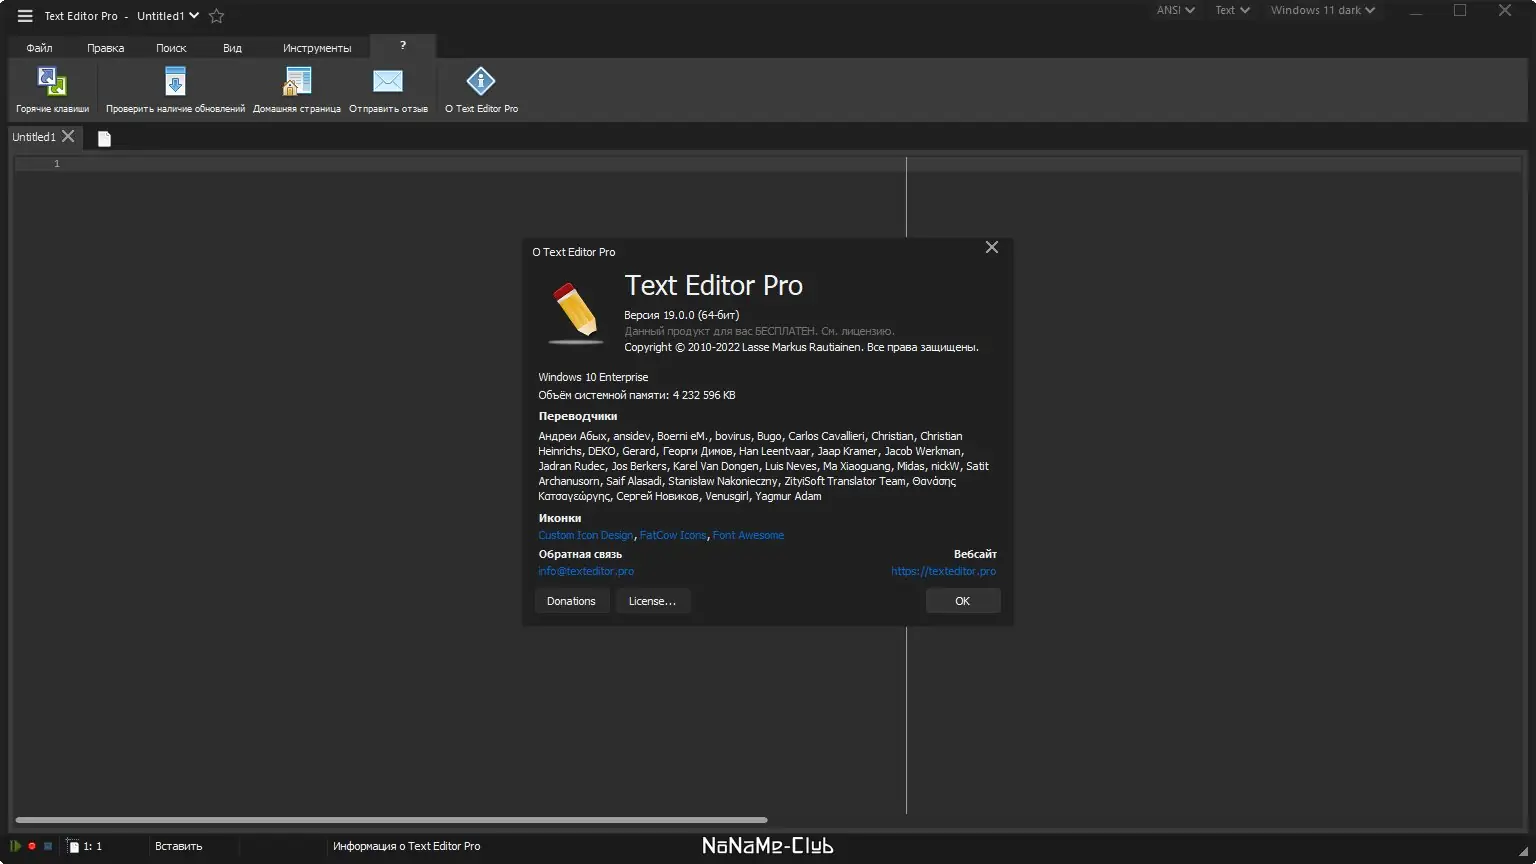Open the https://texteditor.pro website link
The image size is (1536, 864).
tap(943, 571)
